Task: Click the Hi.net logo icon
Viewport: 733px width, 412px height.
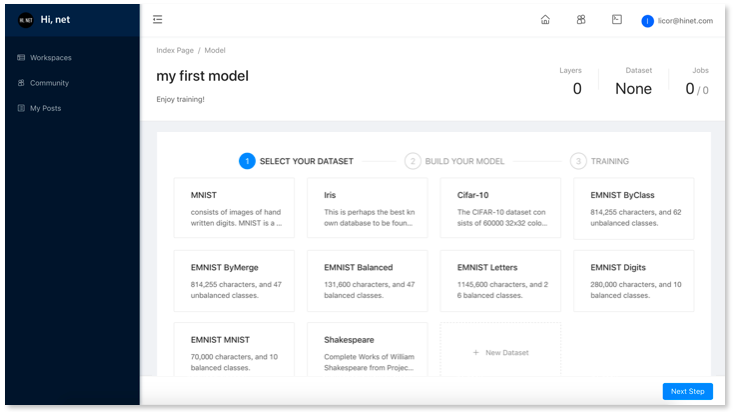Action: (x=26, y=20)
